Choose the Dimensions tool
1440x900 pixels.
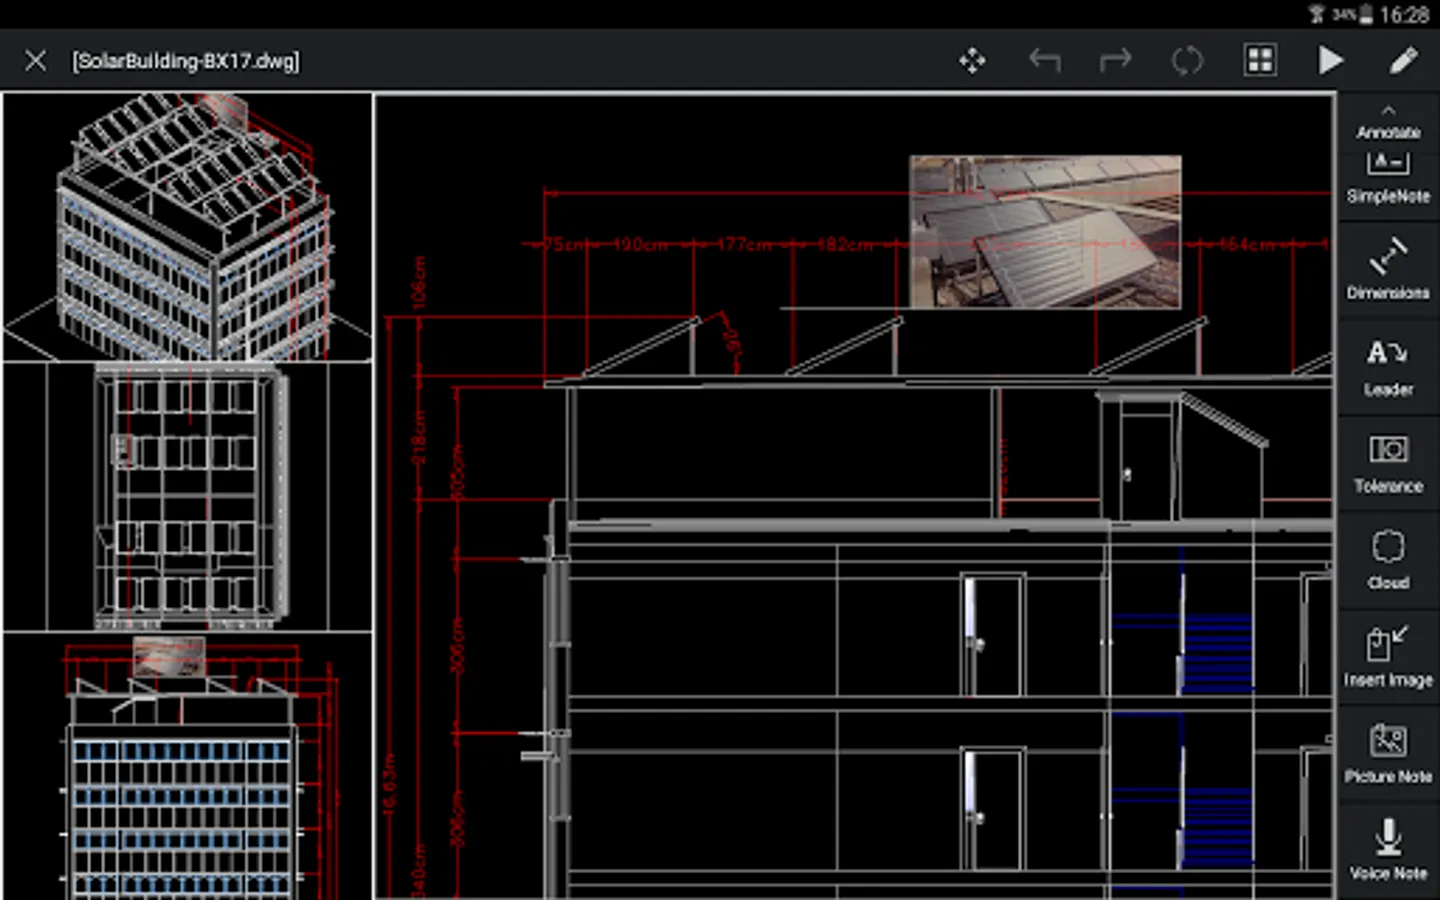coord(1388,269)
